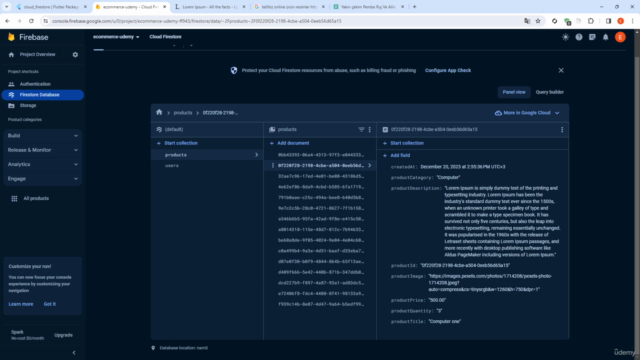Click Start collection in the document panel
640x360 pixels.
click(403, 143)
